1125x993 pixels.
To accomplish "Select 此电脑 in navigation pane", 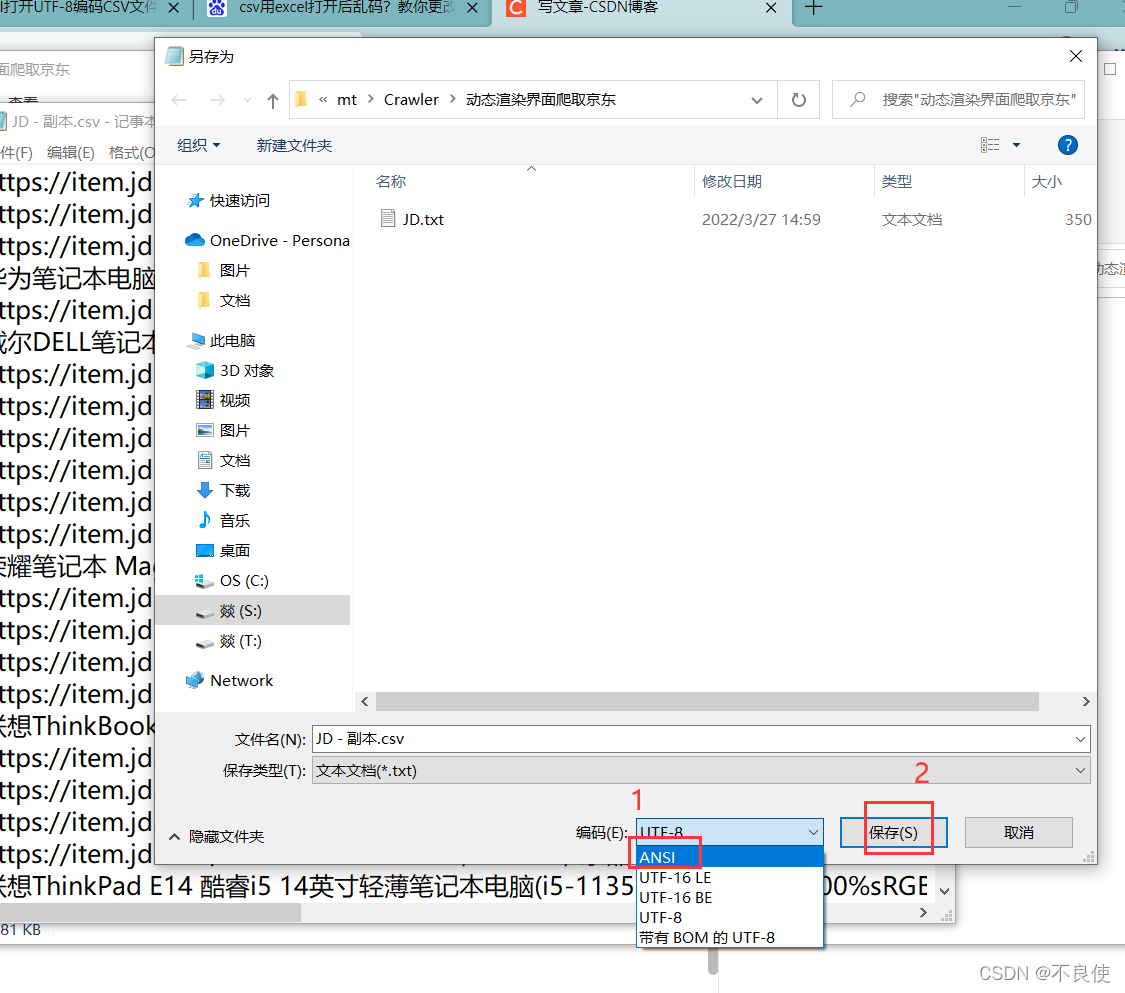I will coord(222,341).
